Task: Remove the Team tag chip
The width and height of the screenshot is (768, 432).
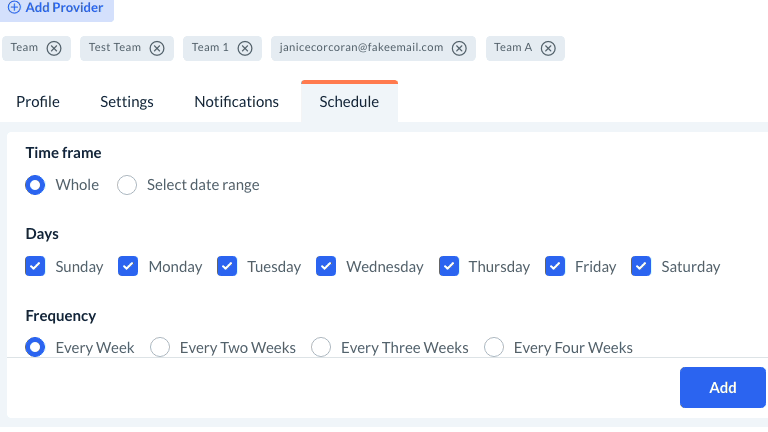Action: (54, 48)
